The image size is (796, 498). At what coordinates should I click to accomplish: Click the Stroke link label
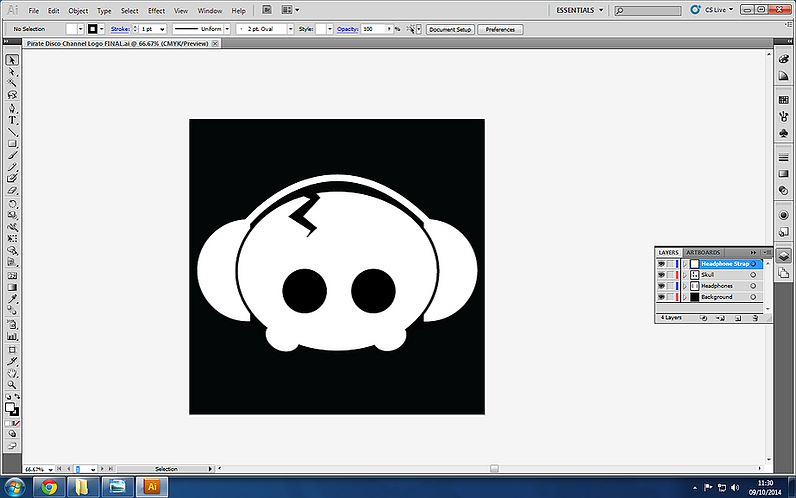coord(120,29)
